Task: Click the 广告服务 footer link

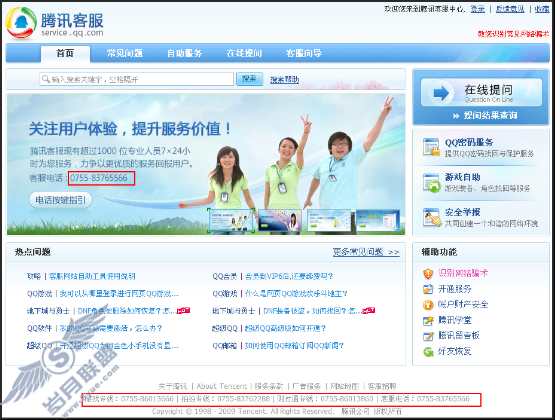Action: [x=307, y=386]
